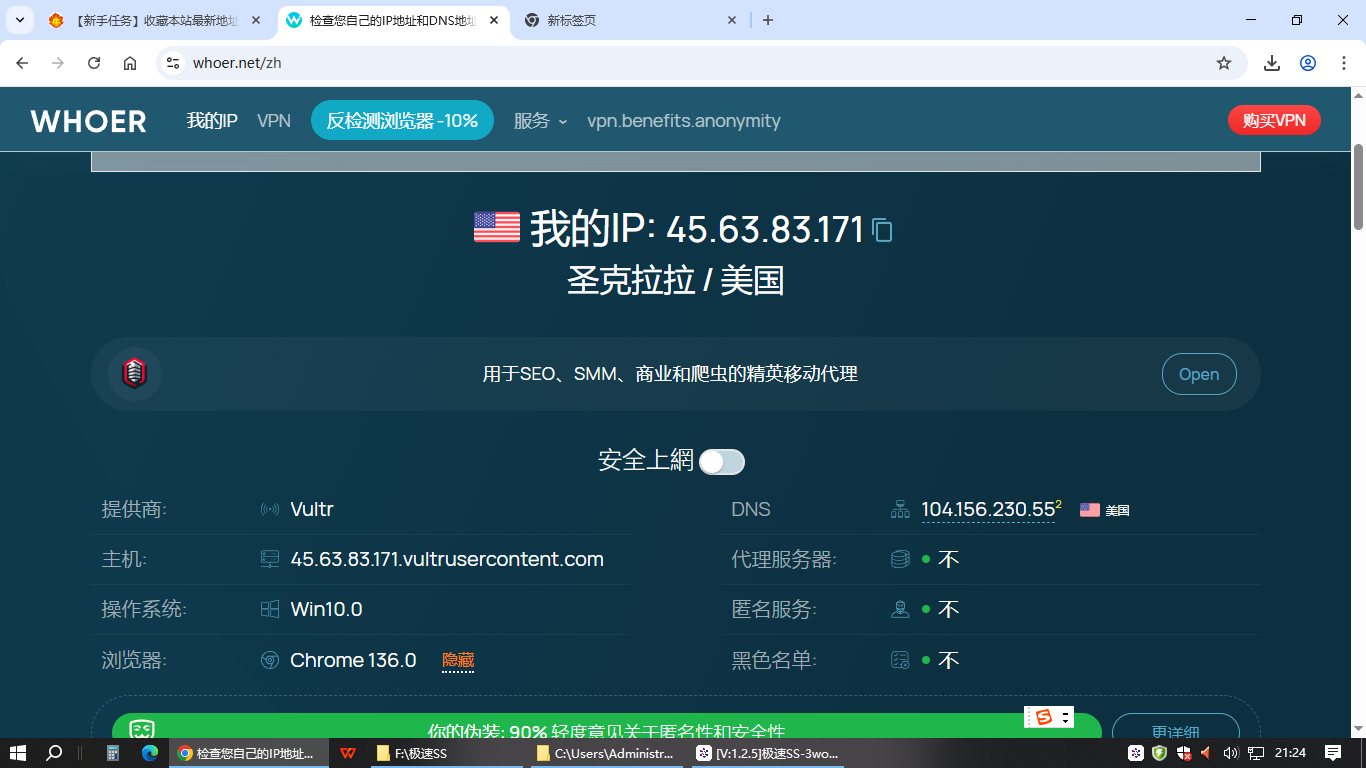Image resolution: width=1366 pixels, height=768 pixels.
Task: Click the 购买VPN button
Action: (x=1274, y=121)
